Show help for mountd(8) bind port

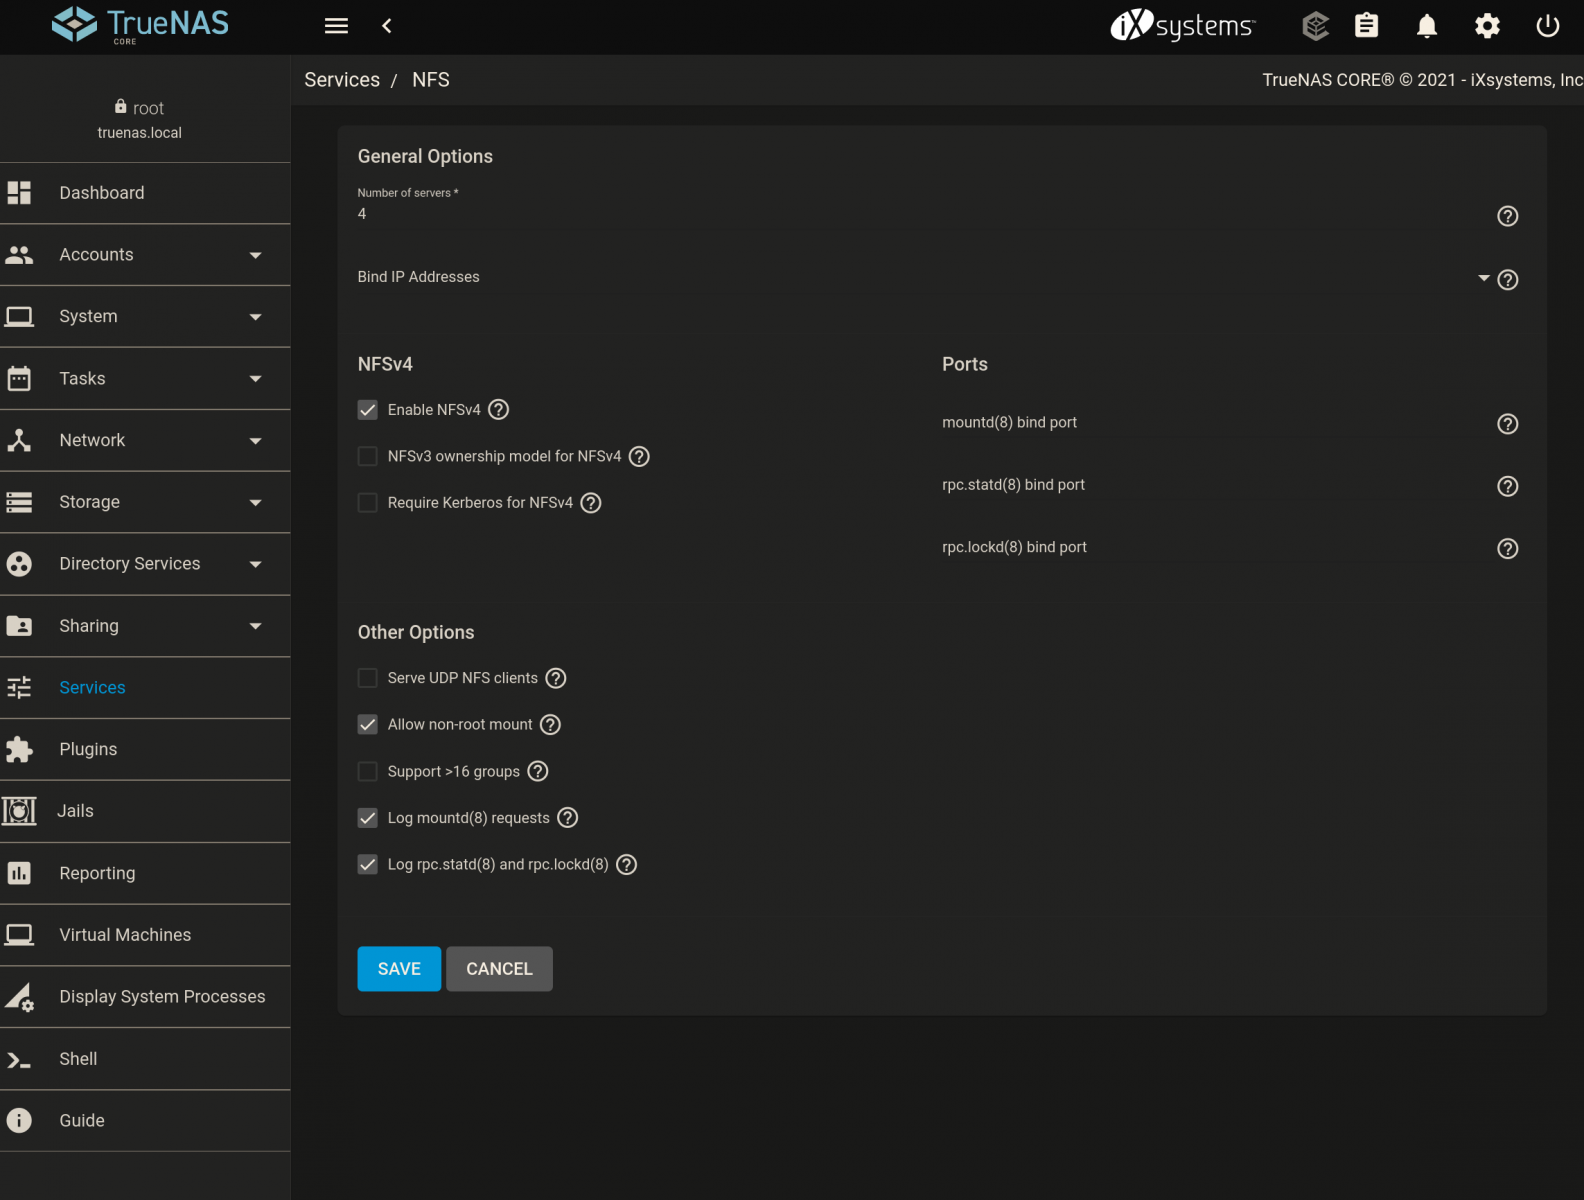(1508, 424)
